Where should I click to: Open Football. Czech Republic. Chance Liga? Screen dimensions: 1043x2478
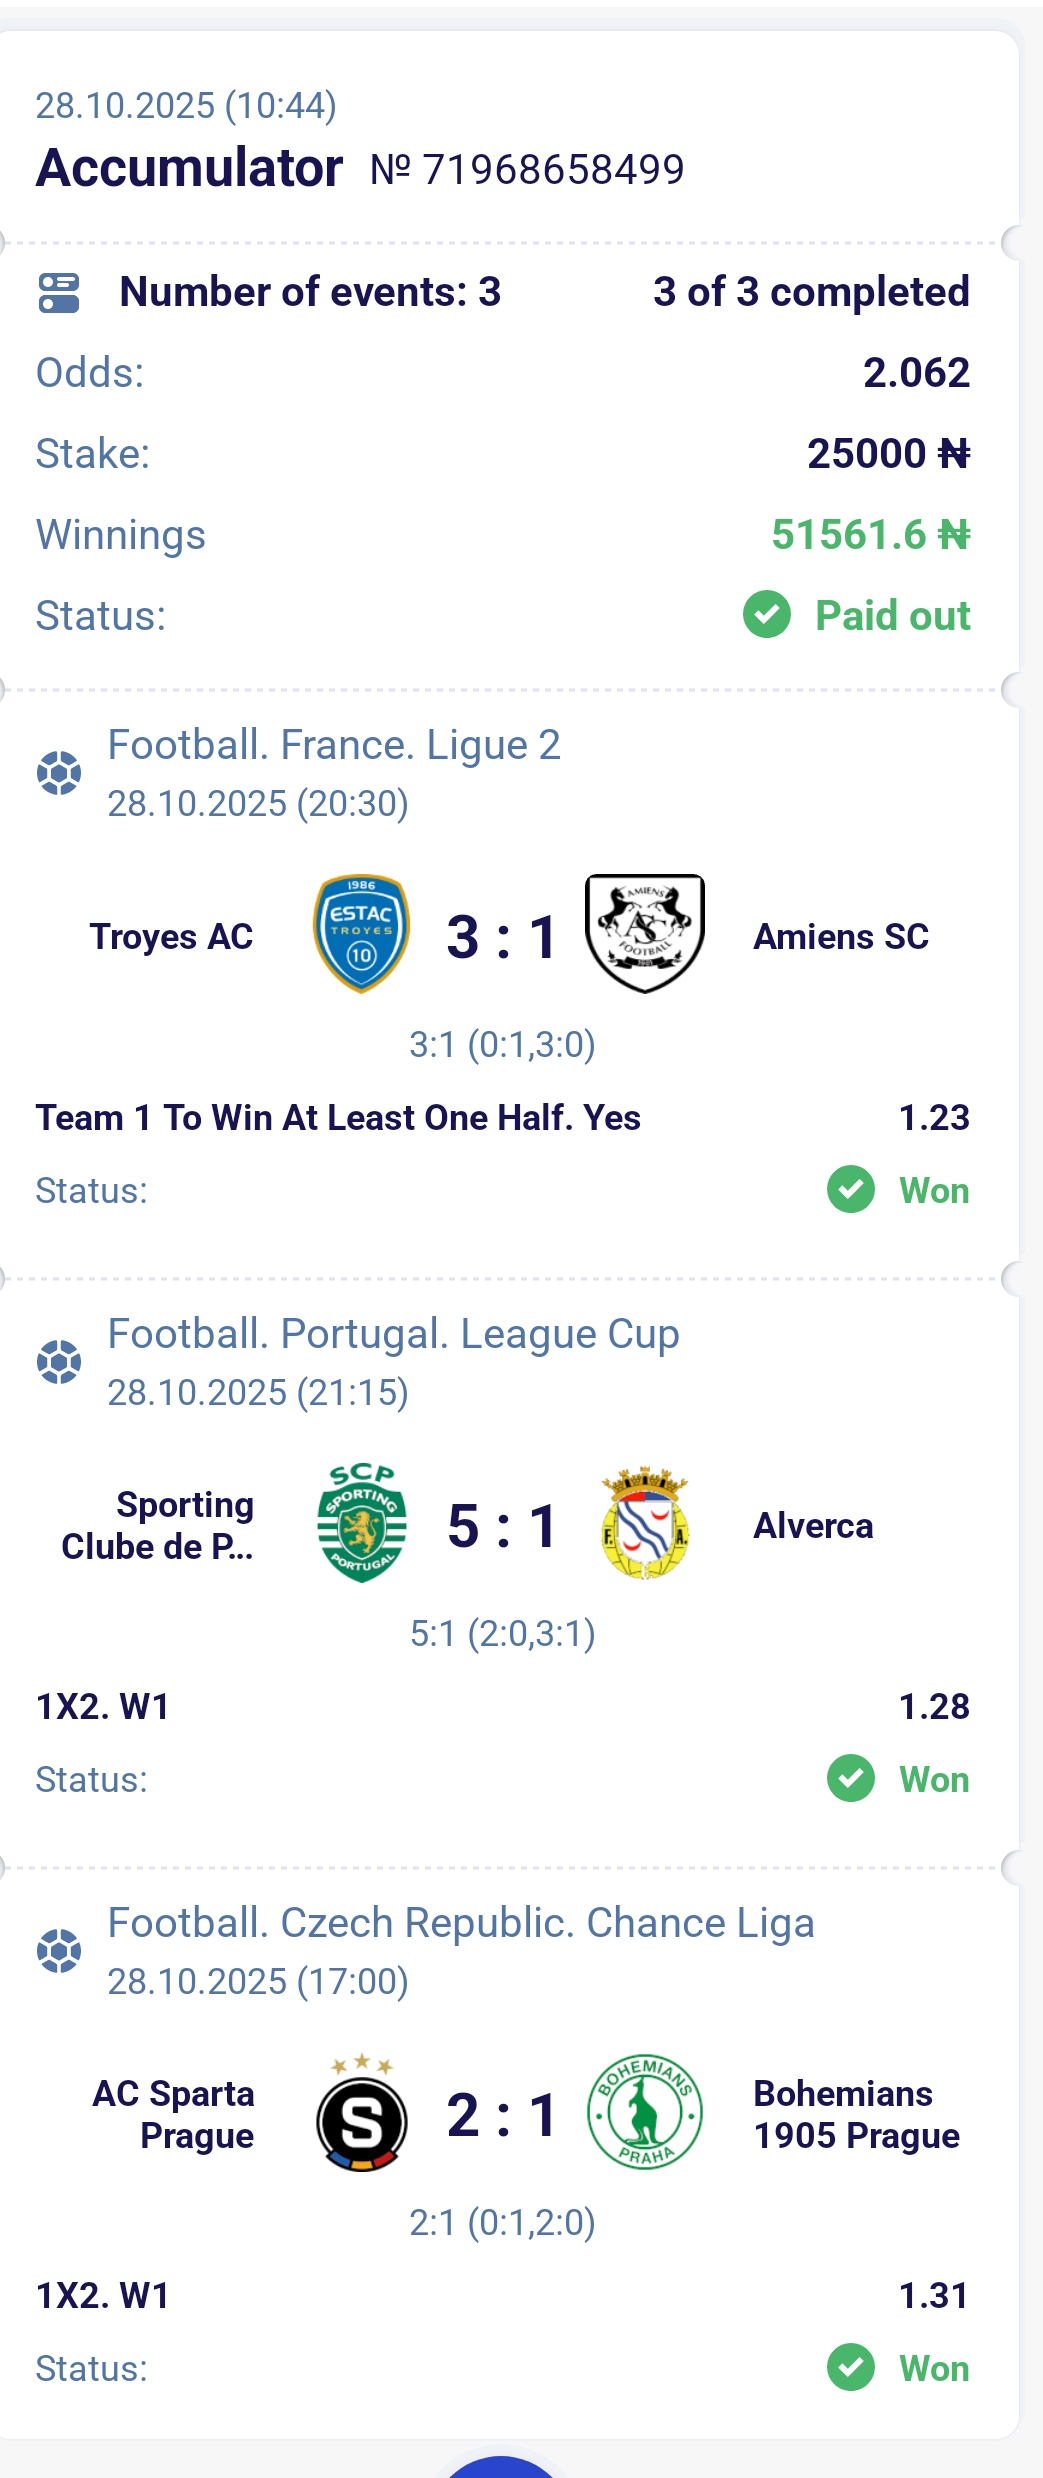tap(461, 1923)
